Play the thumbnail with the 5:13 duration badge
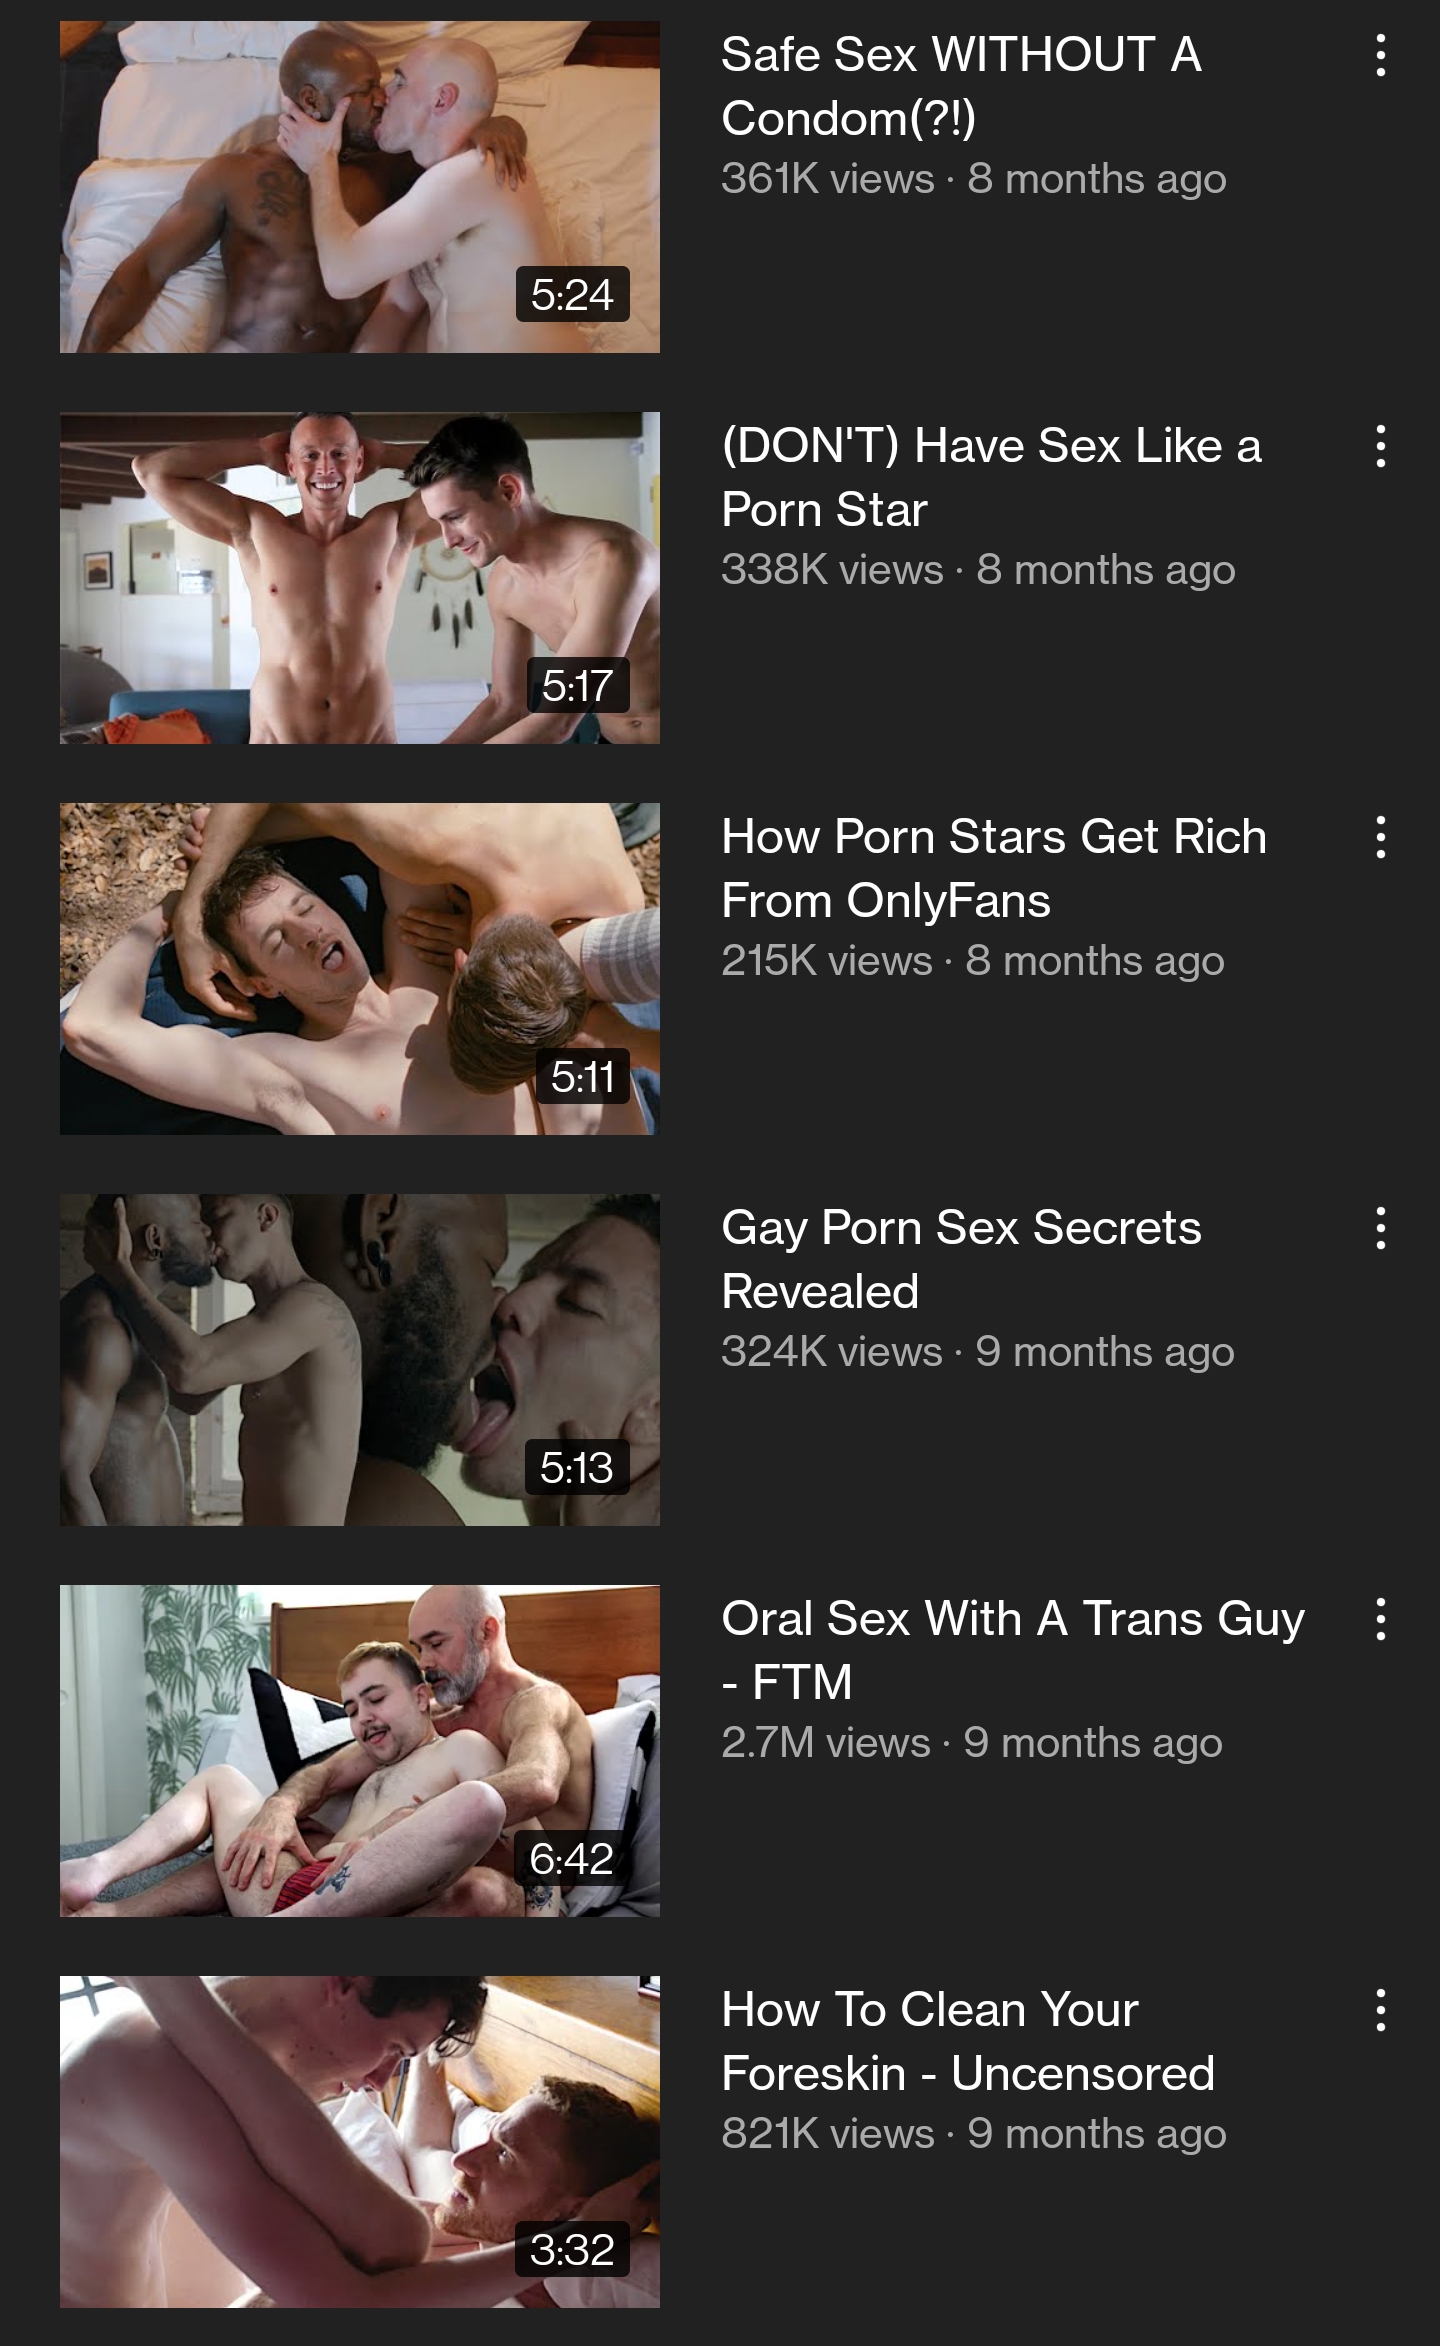Image resolution: width=1440 pixels, height=2346 pixels. click(x=360, y=1360)
